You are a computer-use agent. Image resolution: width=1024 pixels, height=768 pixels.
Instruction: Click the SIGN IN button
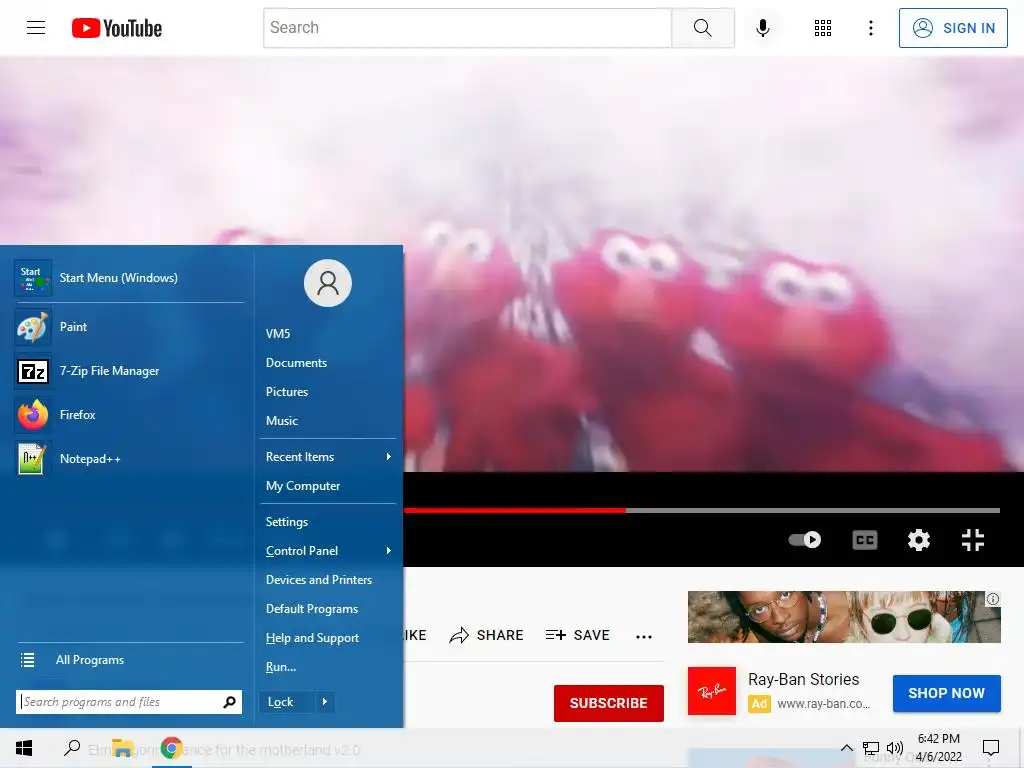click(x=953, y=28)
